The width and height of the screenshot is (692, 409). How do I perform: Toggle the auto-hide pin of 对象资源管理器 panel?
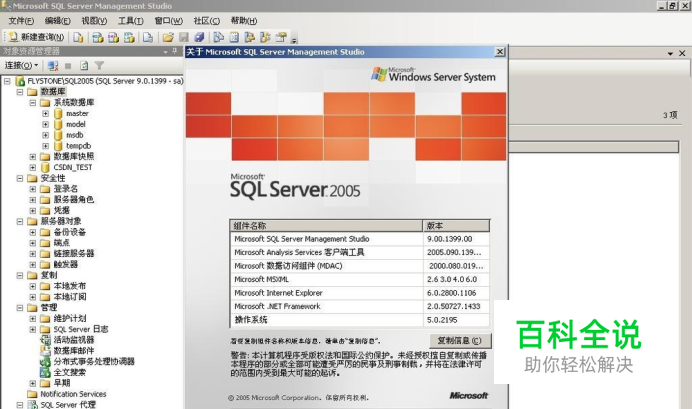click(175, 51)
